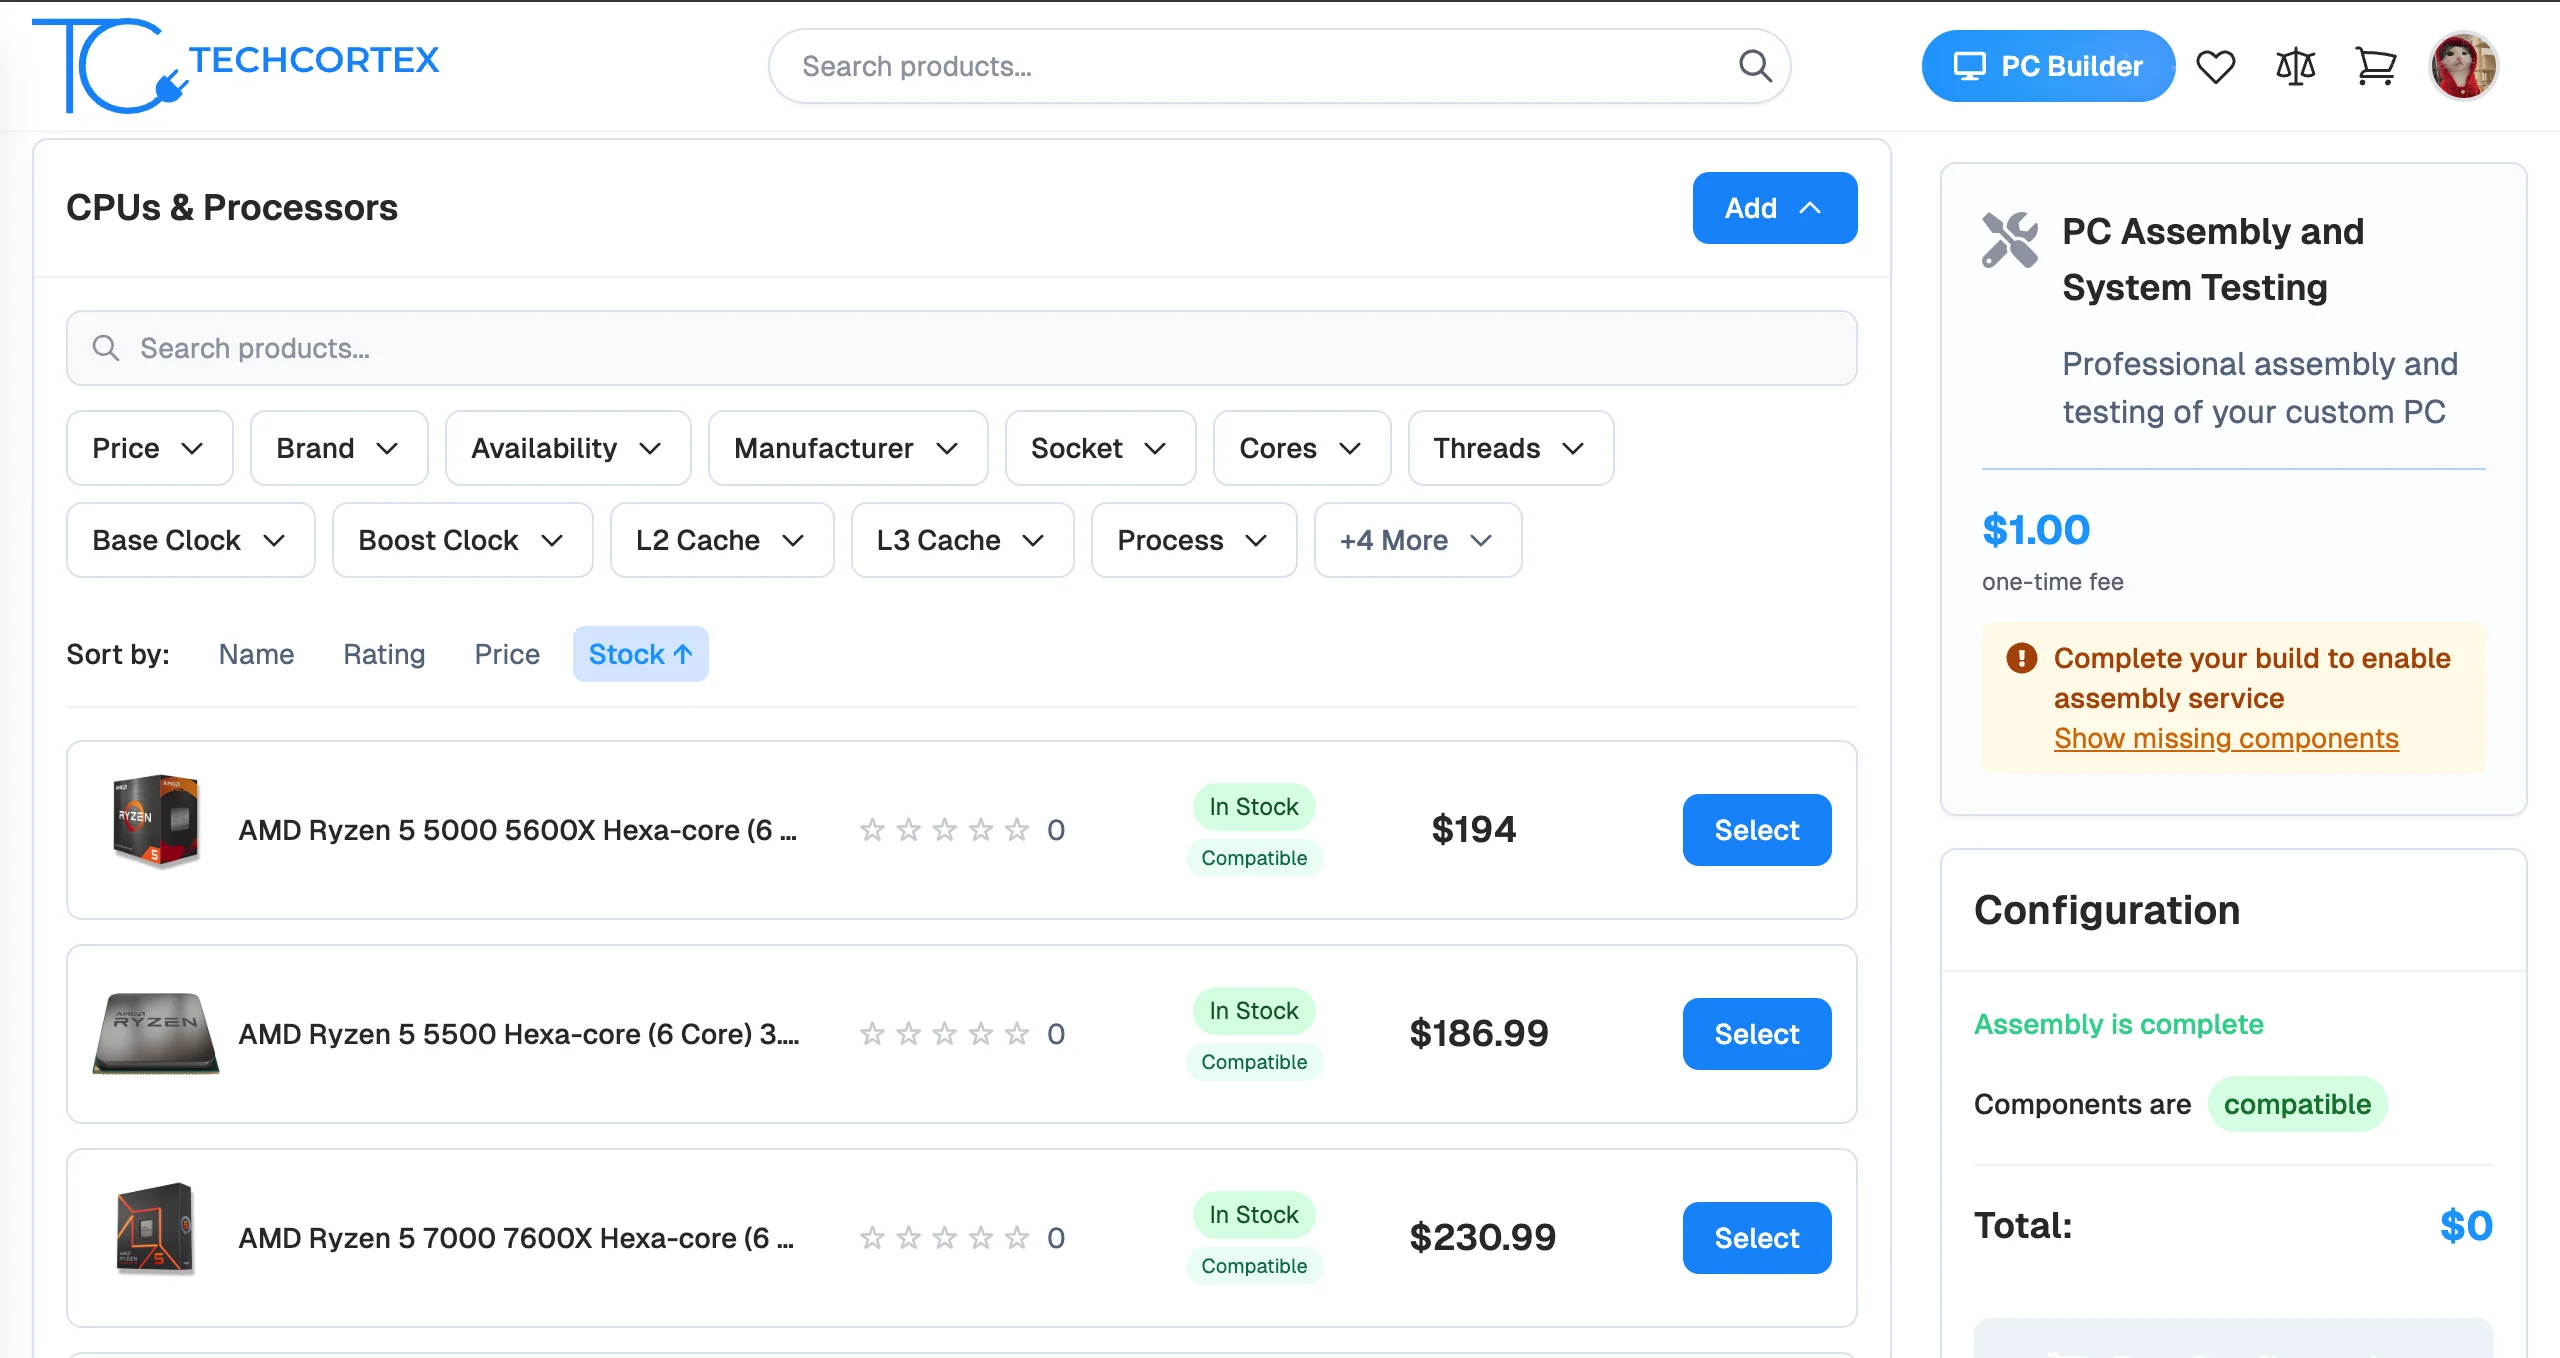Click the PC Builder button
Image resolution: width=2560 pixels, height=1358 pixels.
(2048, 66)
